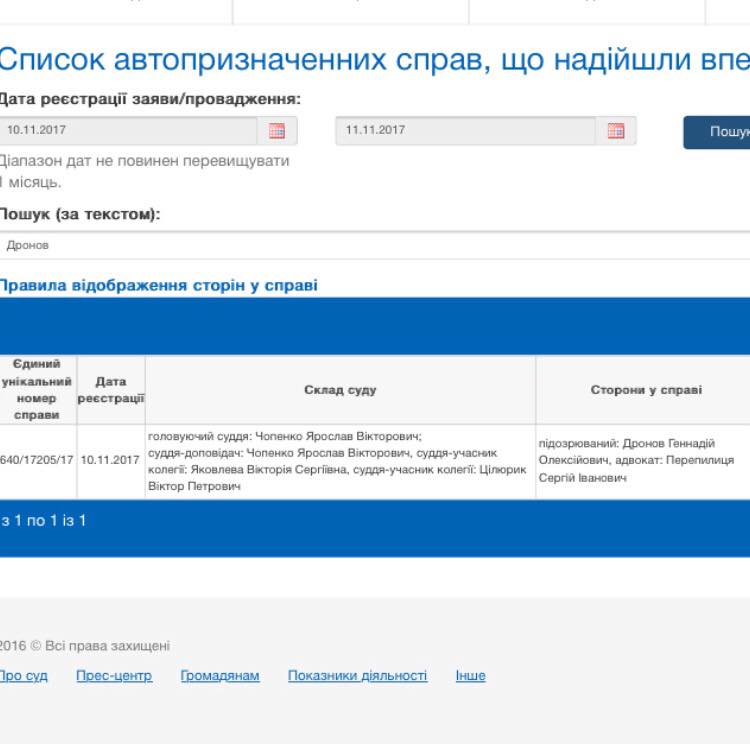Click the Дата реєстрації заяви/провадження label
The width and height of the screenshot is (750, 744).
click(150, 99)
